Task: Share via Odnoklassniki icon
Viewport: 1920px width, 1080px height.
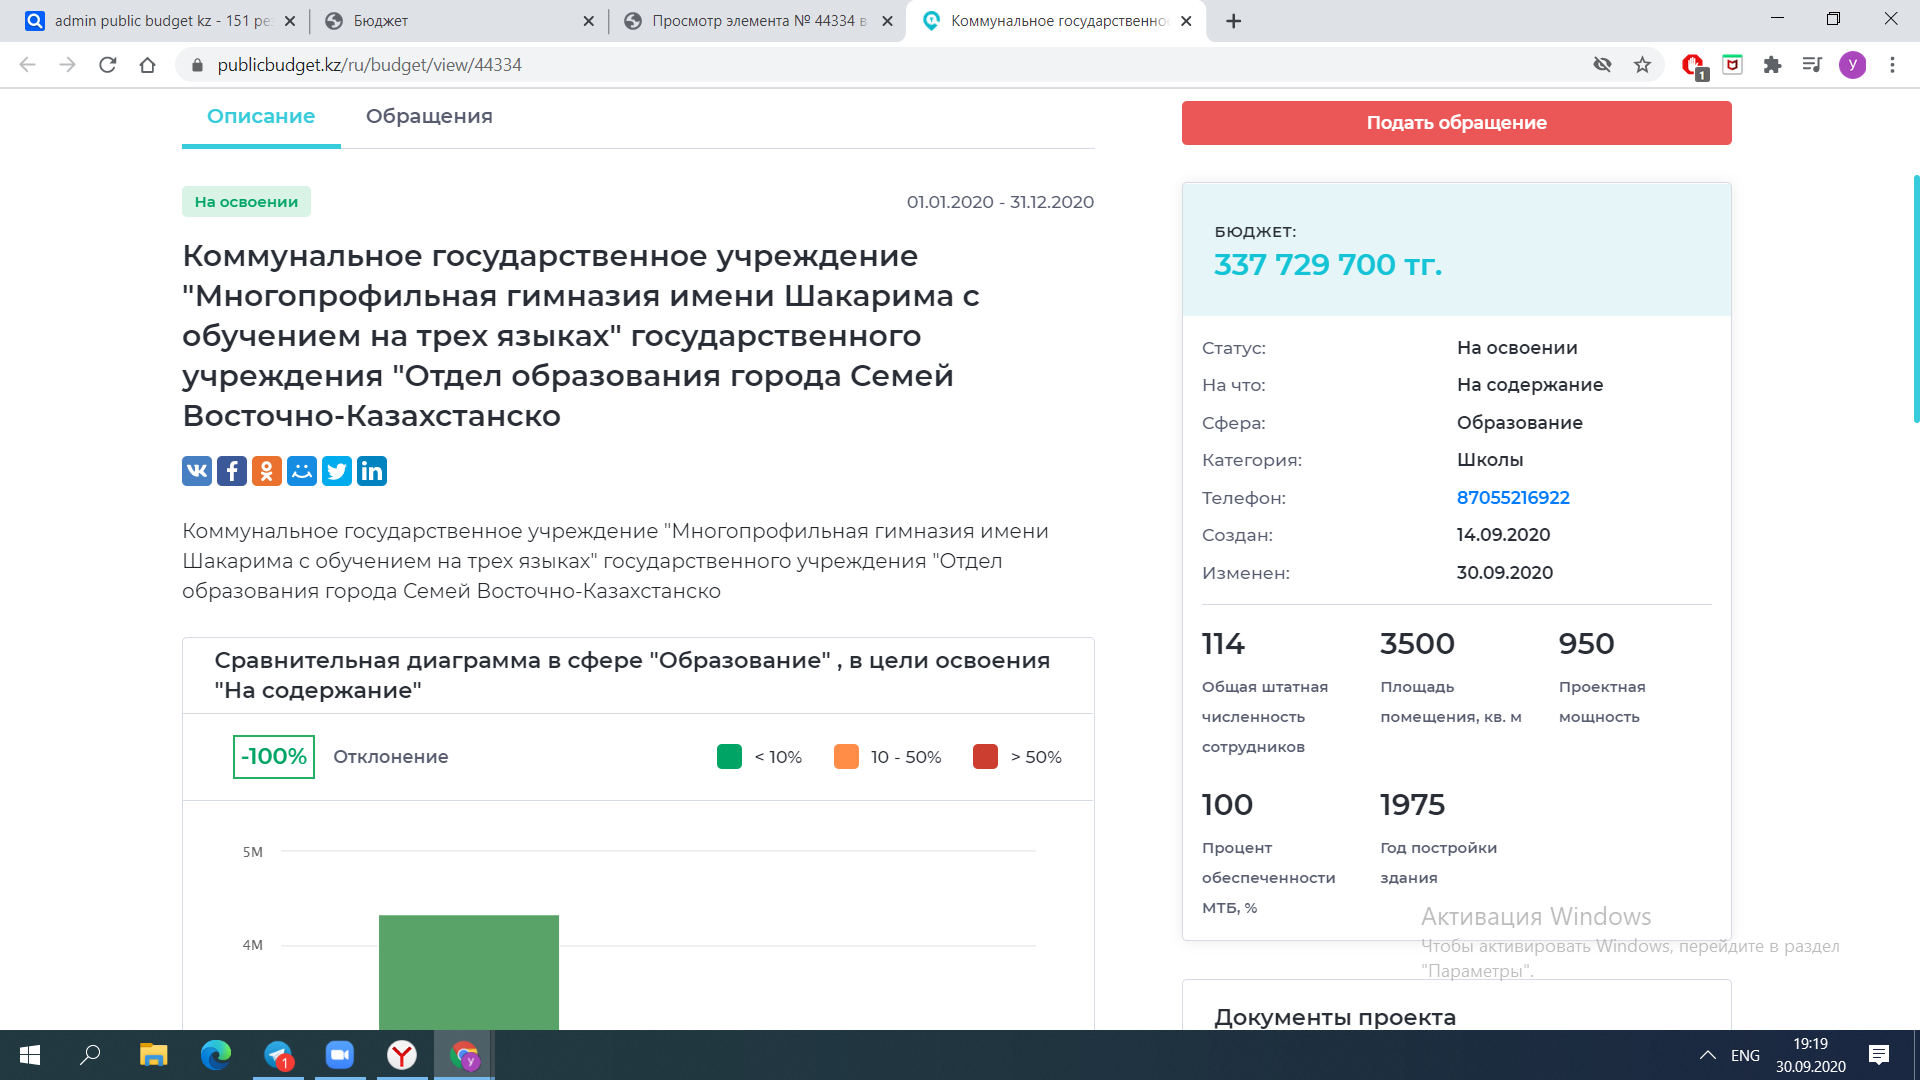Action: (x=267, y=471)
